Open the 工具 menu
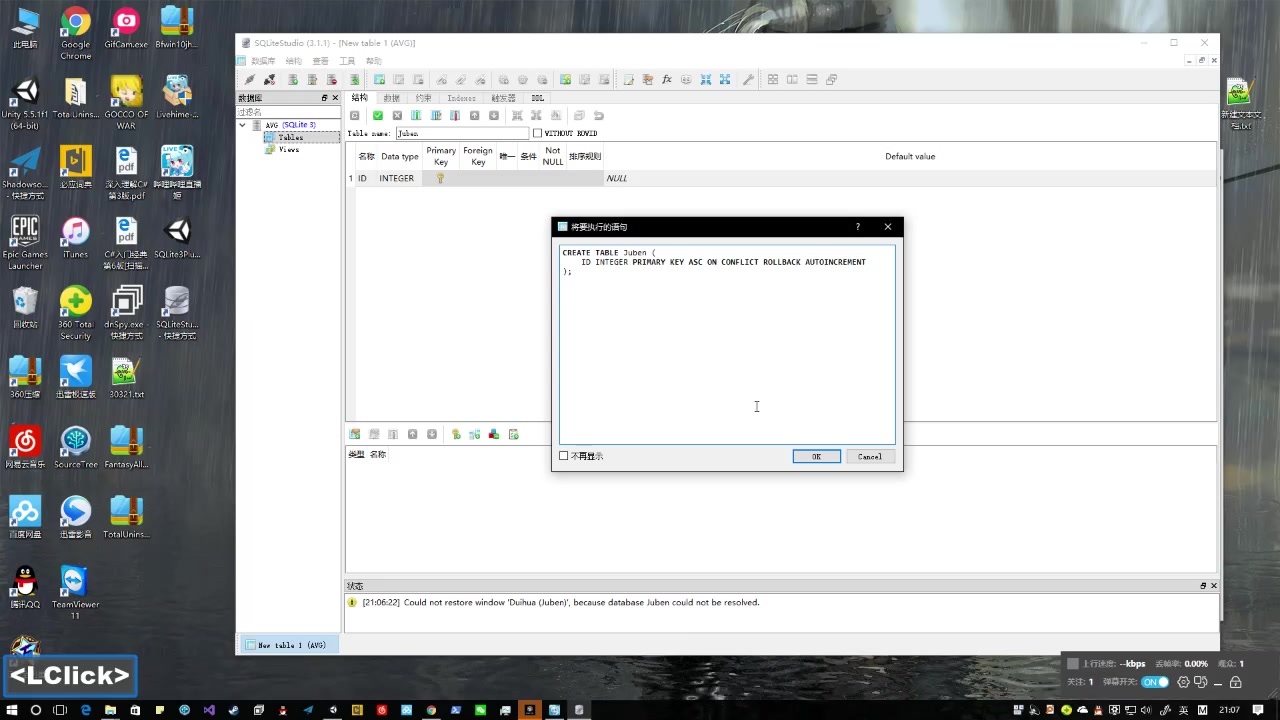 click(x=347, y=61)
